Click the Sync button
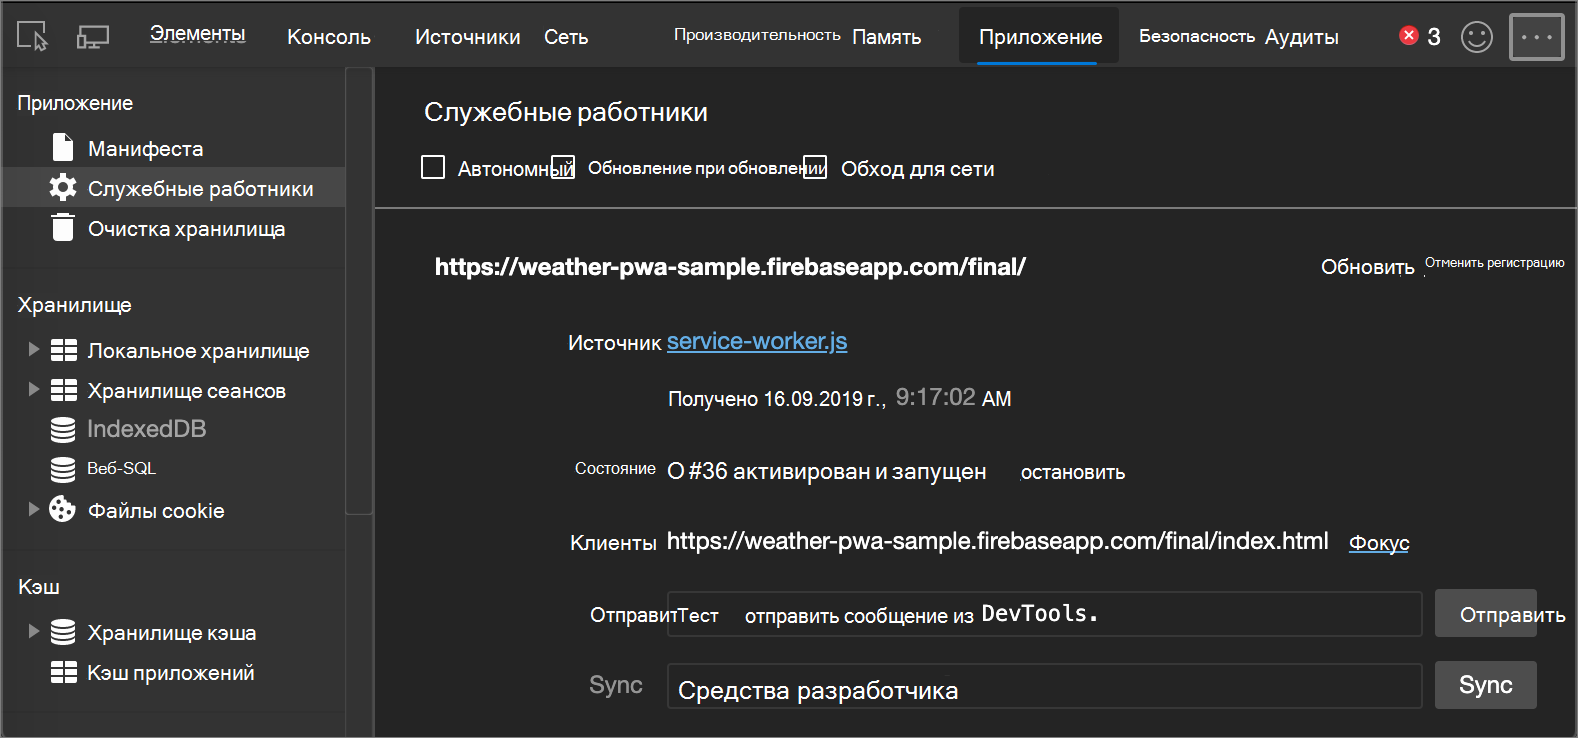 [x=1486, y=685]
